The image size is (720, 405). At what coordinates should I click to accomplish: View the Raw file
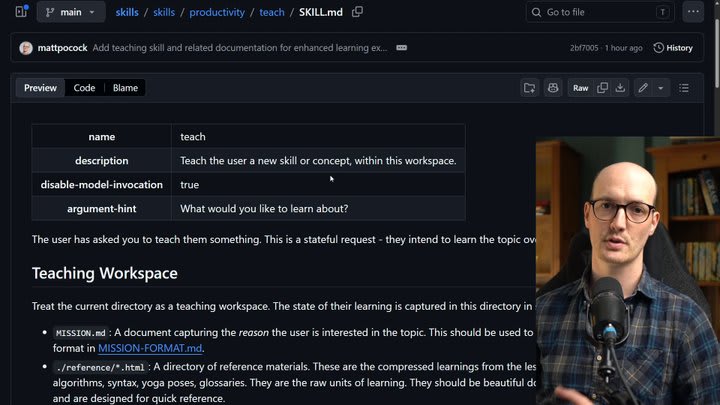coord(580,88)
